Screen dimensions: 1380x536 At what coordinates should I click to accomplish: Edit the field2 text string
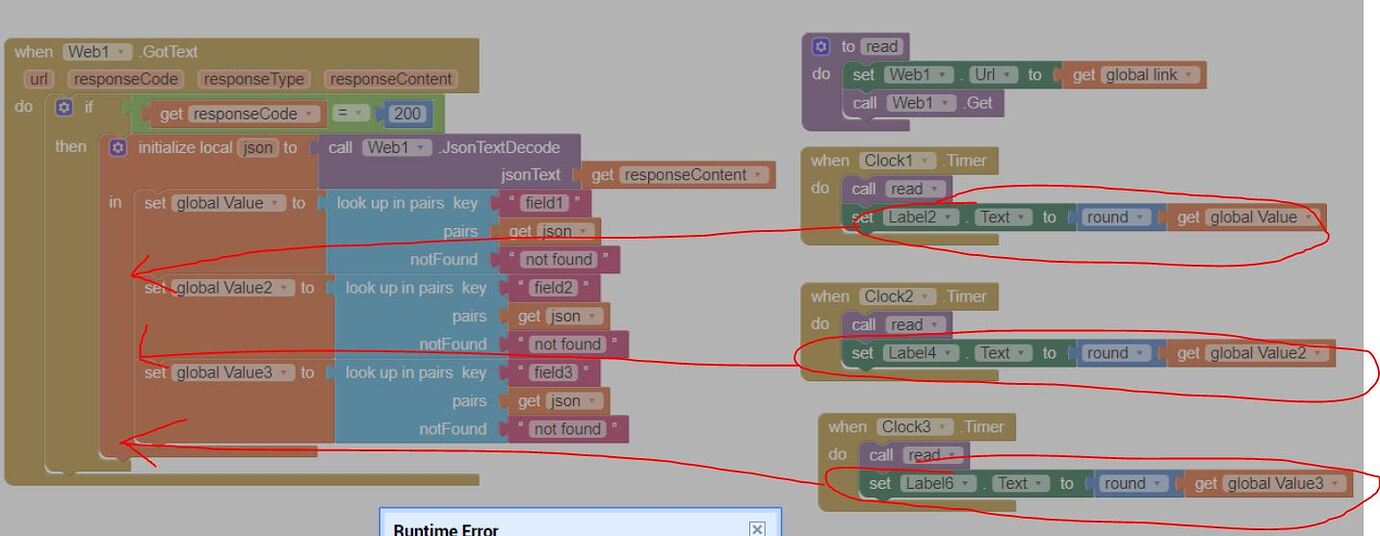point(553,288)
